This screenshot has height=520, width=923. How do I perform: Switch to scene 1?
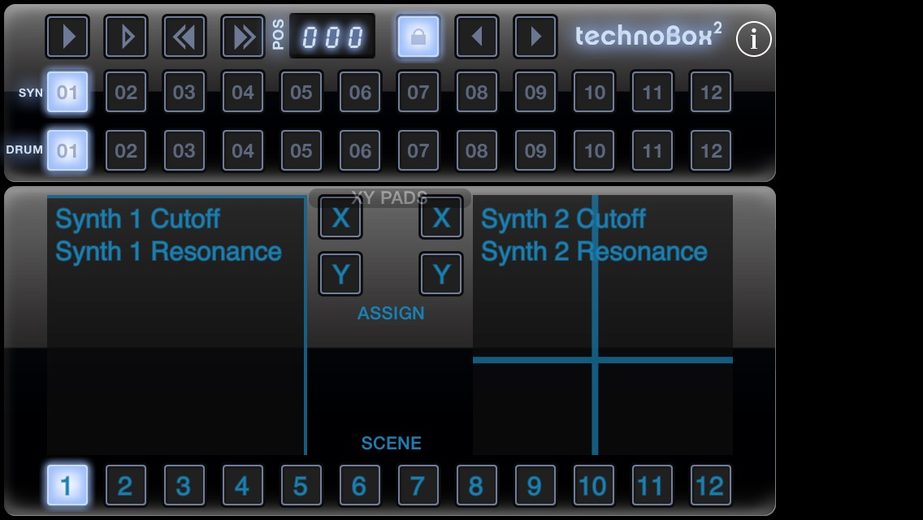tap(68, 486)
